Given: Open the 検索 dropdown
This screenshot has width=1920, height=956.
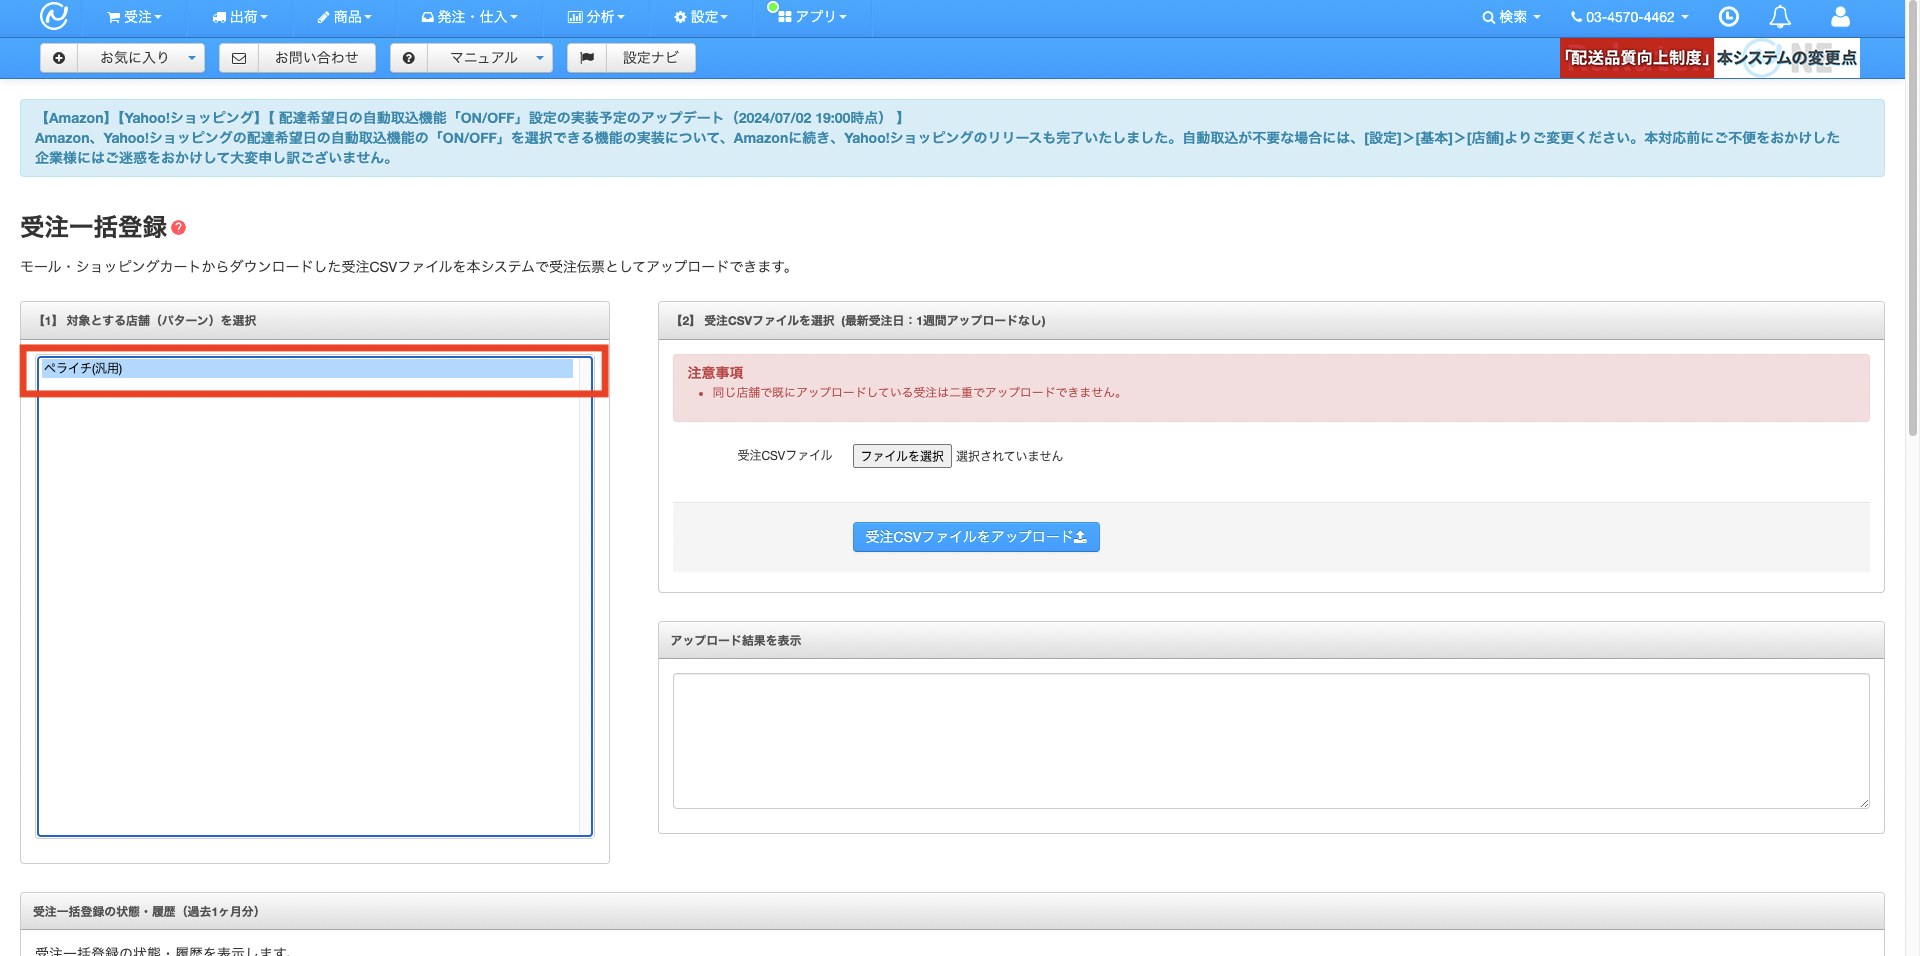Looking at the screenshot, I should click(x=1511, y=17).
